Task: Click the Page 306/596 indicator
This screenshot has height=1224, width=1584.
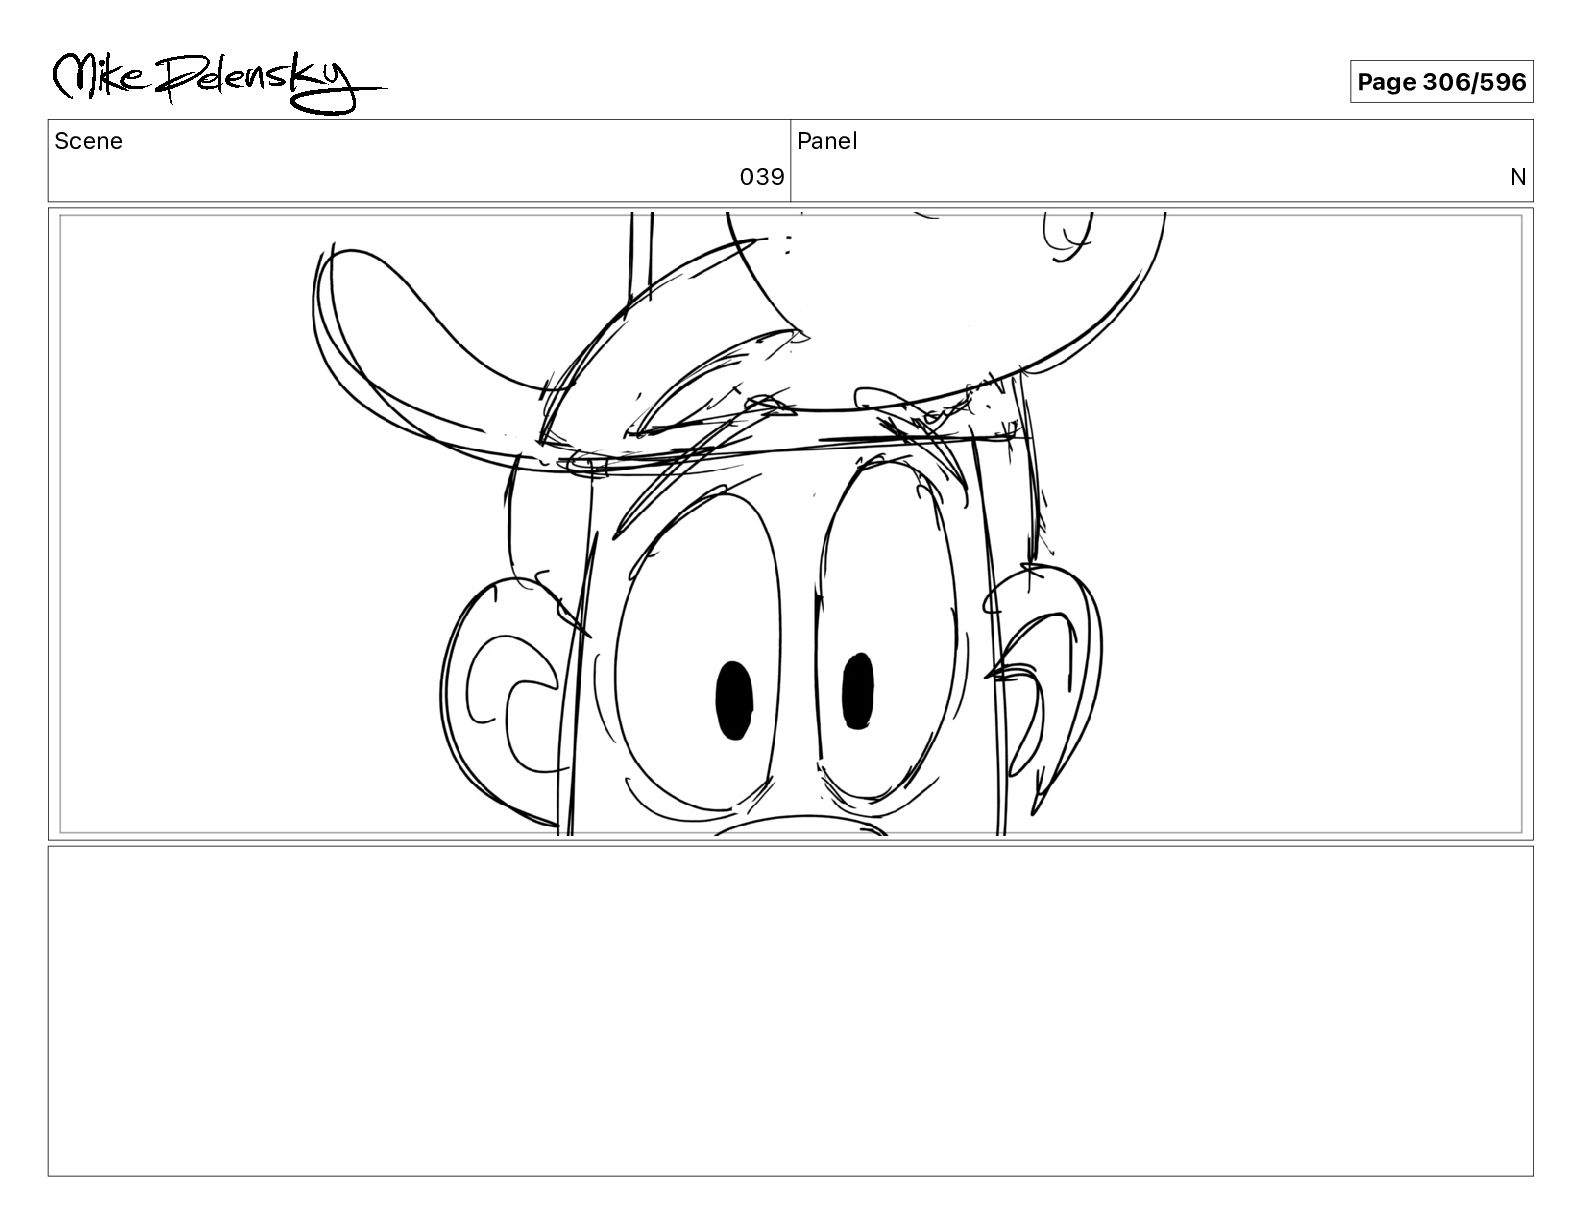Action: click(1441, 82)
